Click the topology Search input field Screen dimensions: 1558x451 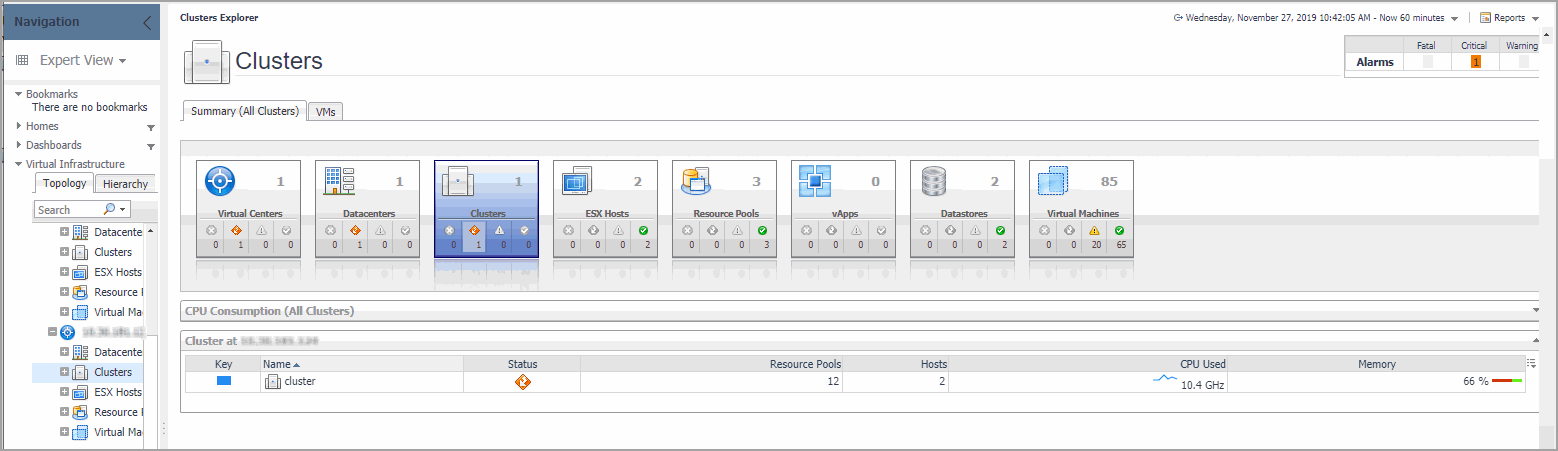[x=68, y=210]
